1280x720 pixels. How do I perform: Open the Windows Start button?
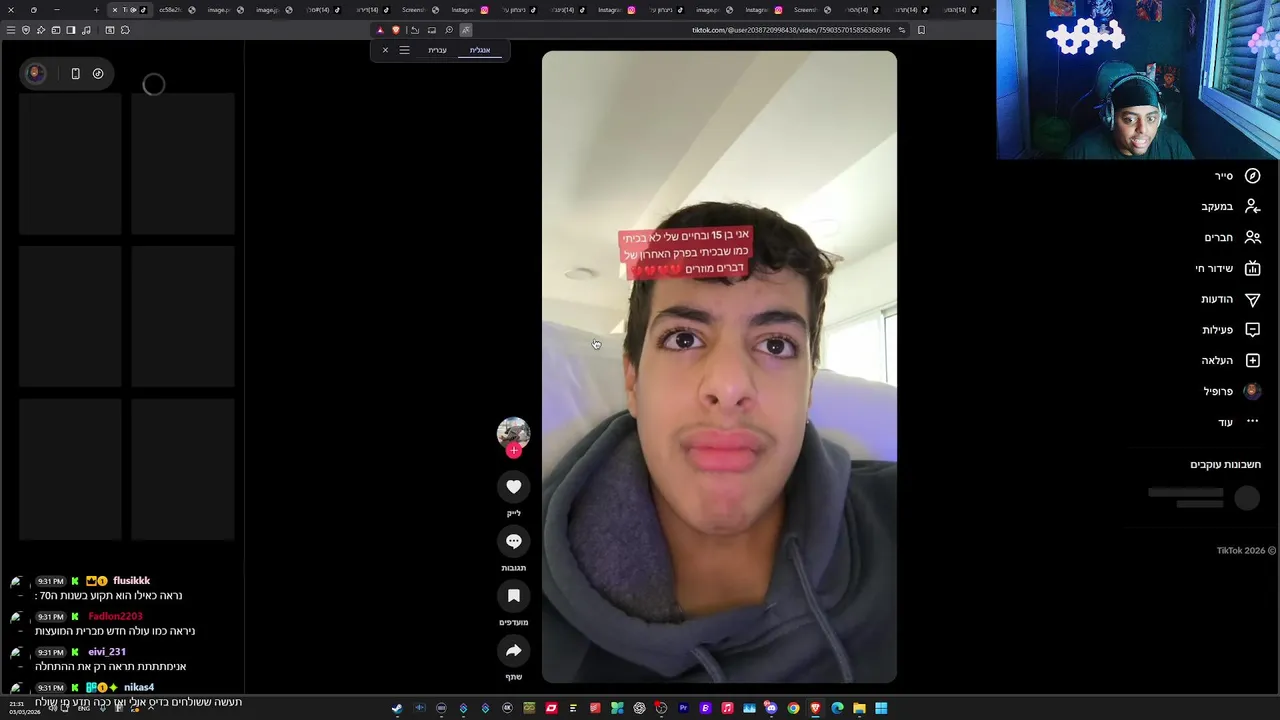click(x=881, y=708)
